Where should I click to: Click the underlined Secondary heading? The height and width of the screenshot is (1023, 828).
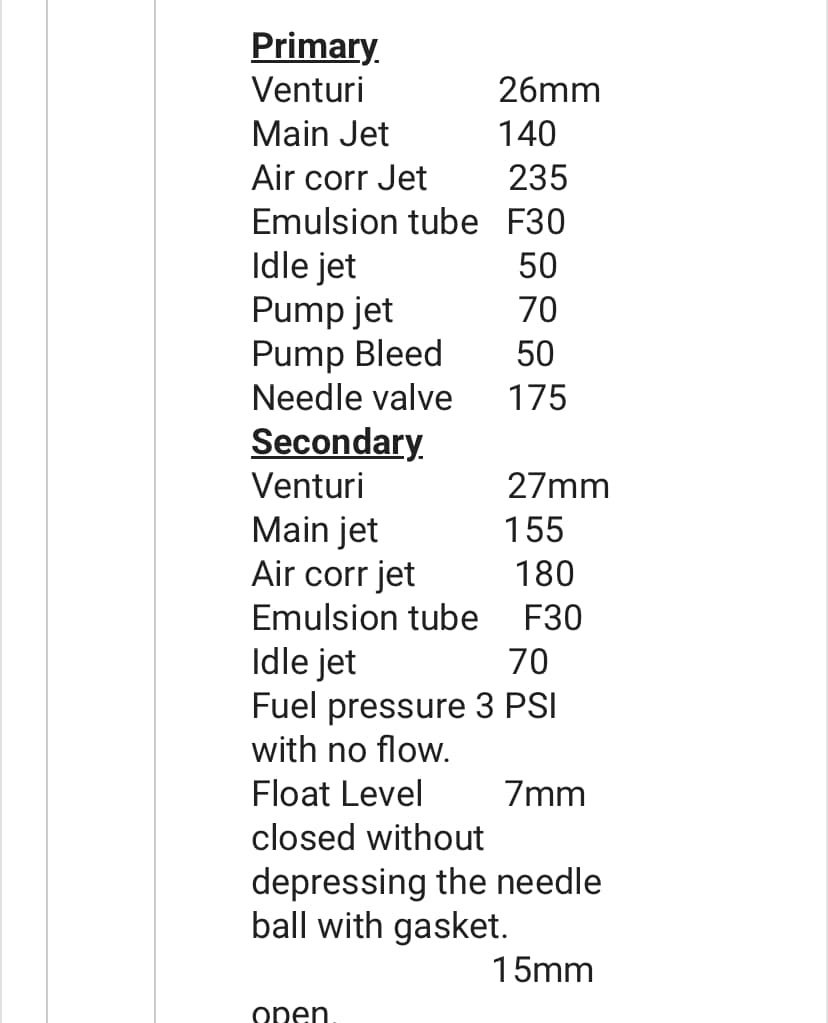(x=337, y=444)
